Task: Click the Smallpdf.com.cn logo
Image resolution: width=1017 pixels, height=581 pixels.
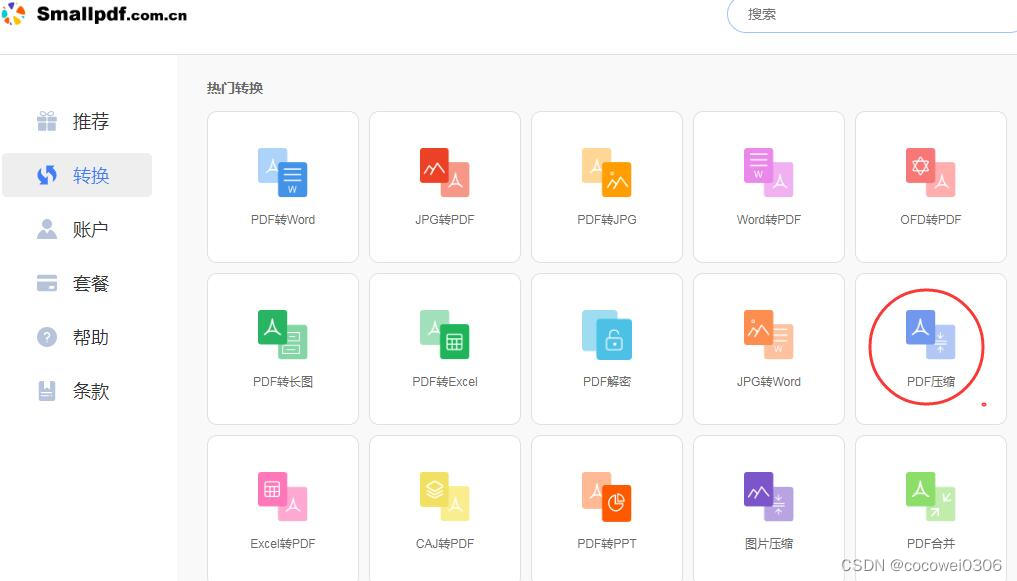Action: (95, 14)
